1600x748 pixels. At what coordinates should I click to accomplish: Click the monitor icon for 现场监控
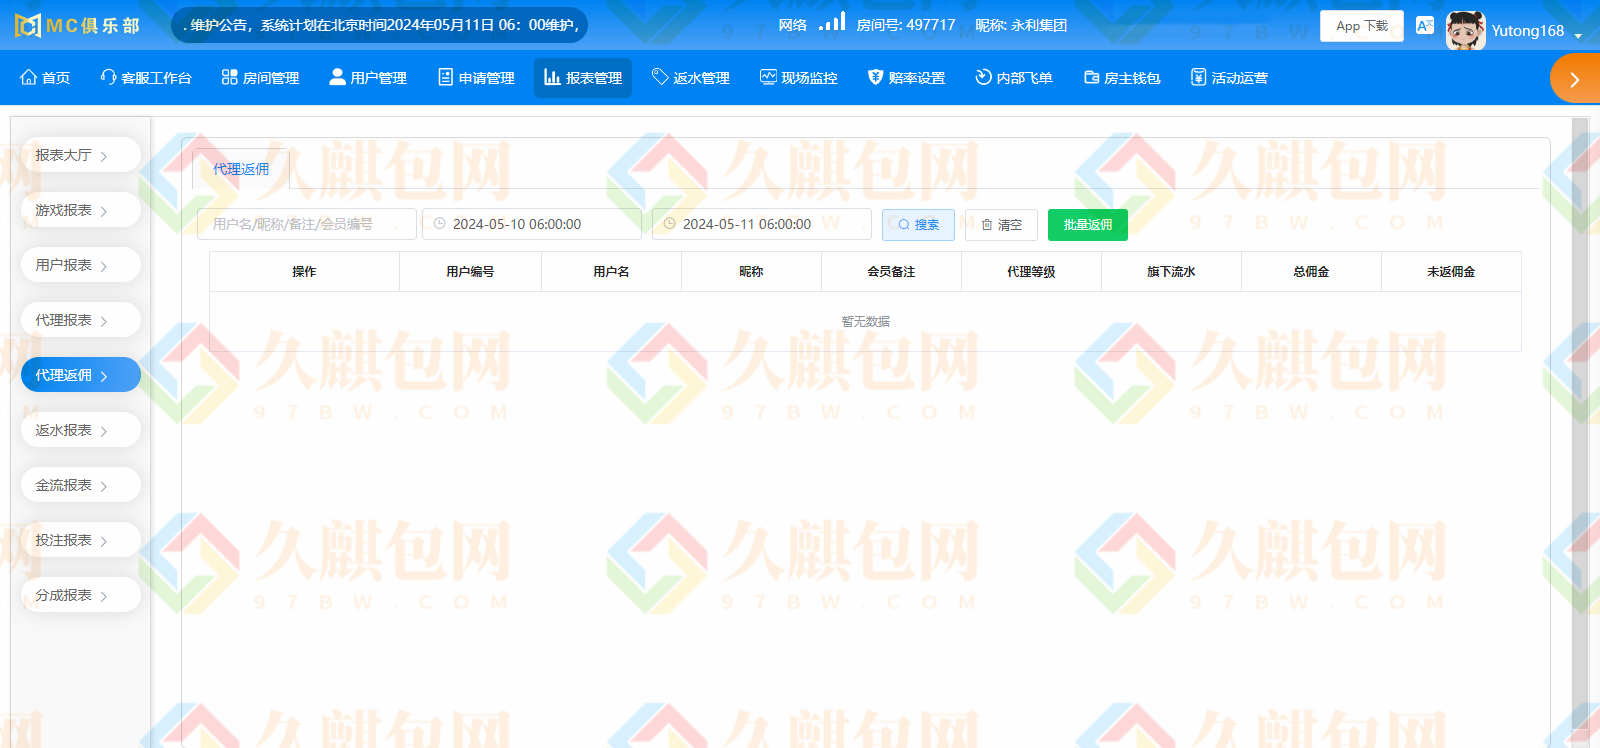[768, 77]
